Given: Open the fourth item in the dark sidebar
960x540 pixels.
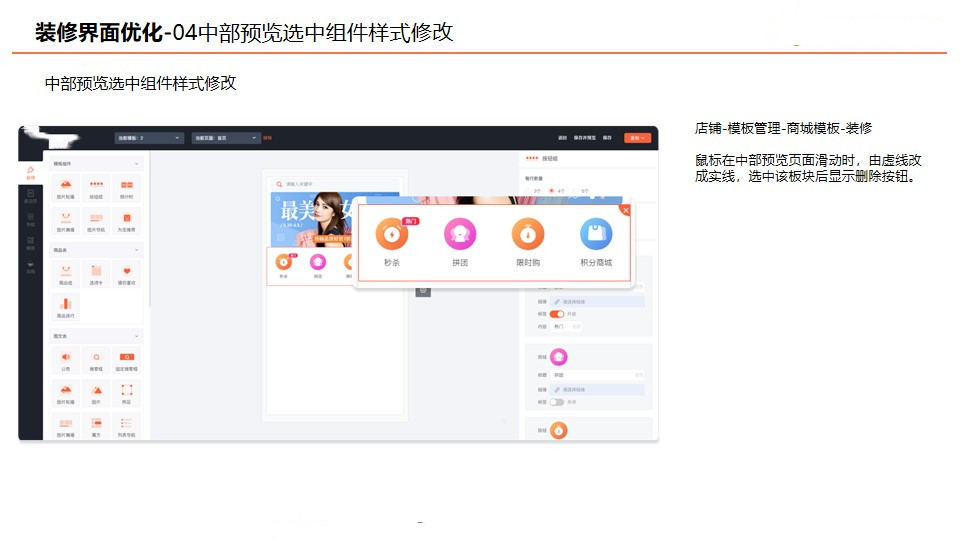Looking at the screenshot, I should click(x=30, y=243).
